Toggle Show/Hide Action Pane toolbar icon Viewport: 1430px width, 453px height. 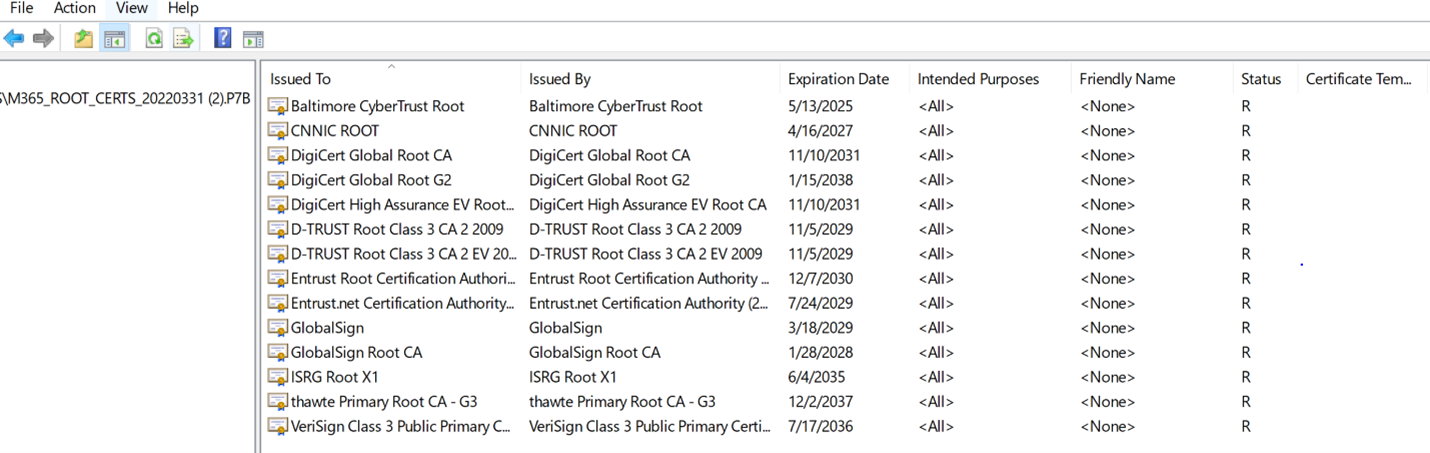click(253, 39)
